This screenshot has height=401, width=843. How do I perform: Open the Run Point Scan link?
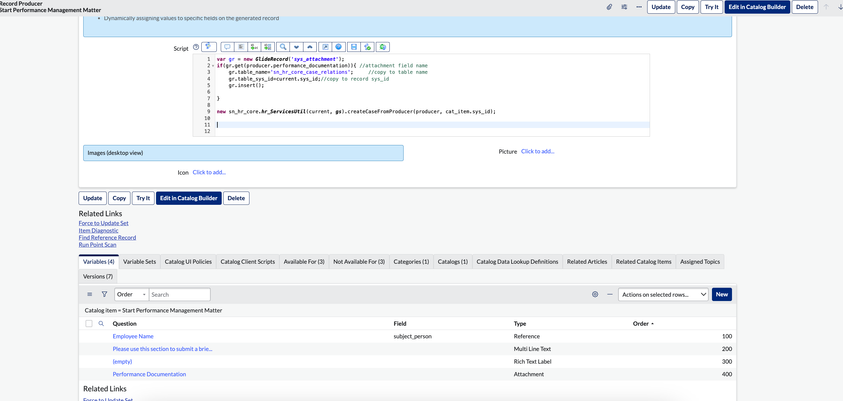(x=97, y=245)
